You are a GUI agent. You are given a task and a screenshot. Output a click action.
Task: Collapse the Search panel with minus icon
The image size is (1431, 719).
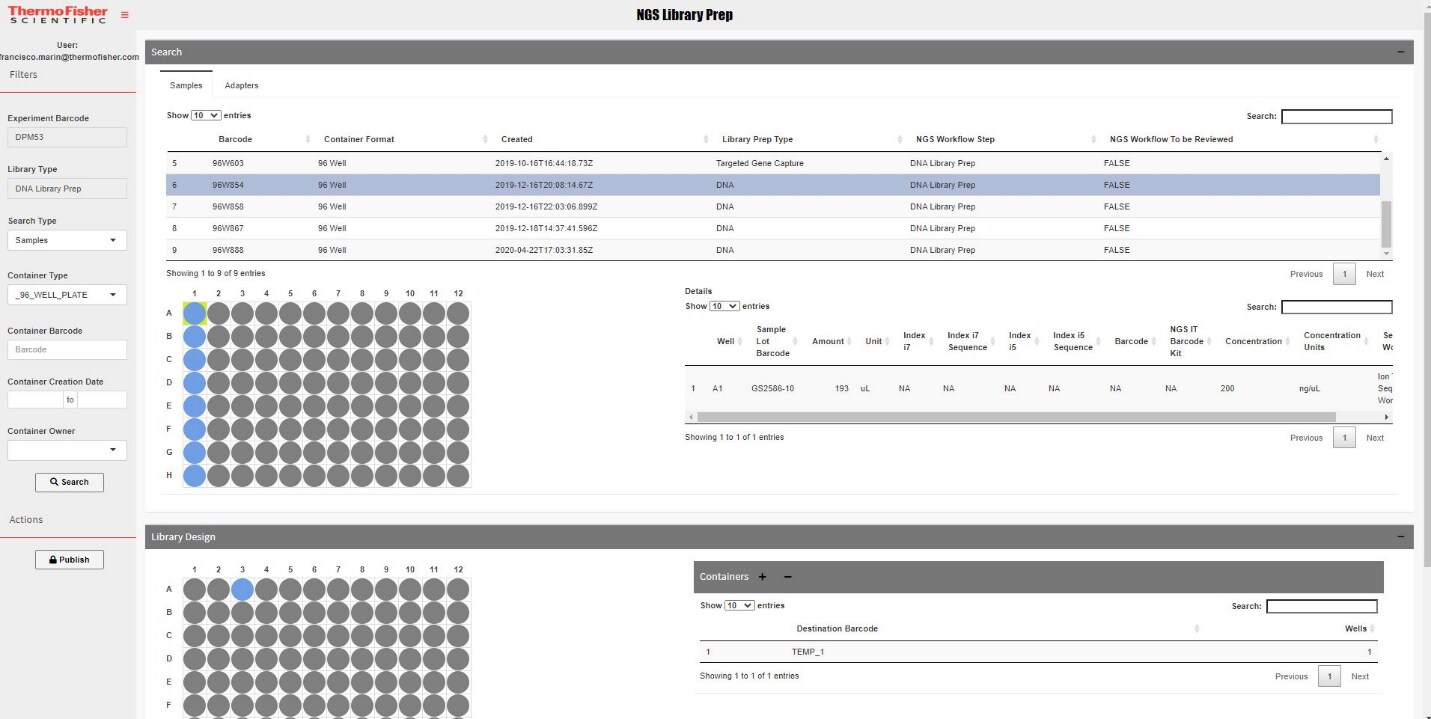(1400, 52)
